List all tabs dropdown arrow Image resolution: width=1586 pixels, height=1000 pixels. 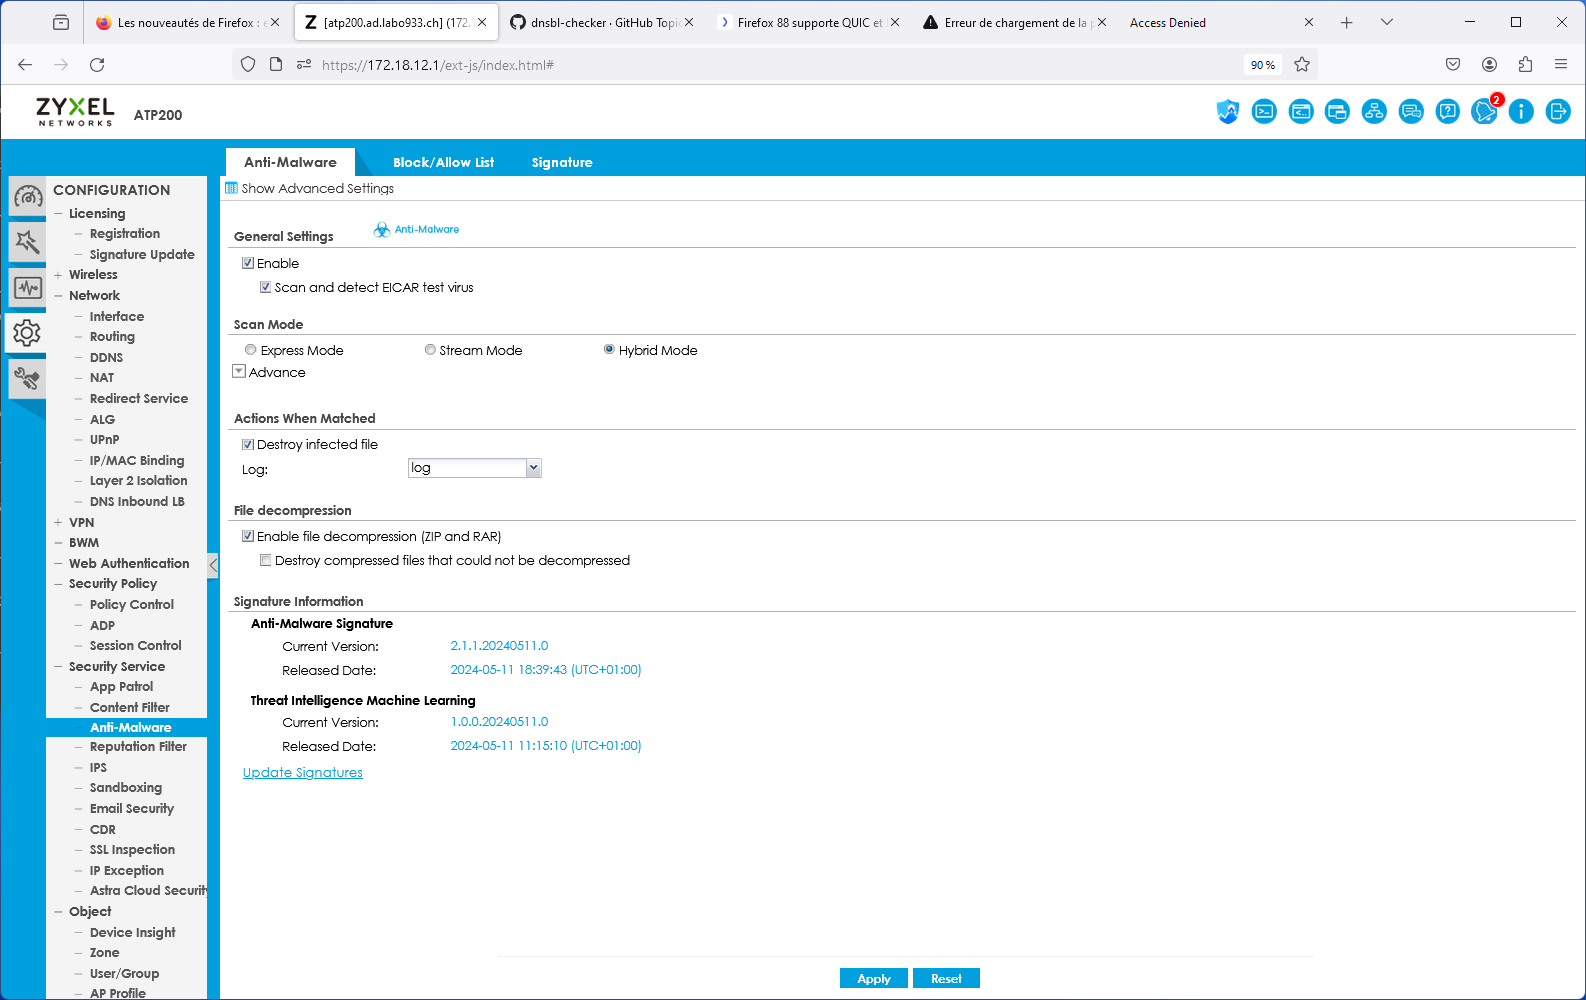[1387, 22]
